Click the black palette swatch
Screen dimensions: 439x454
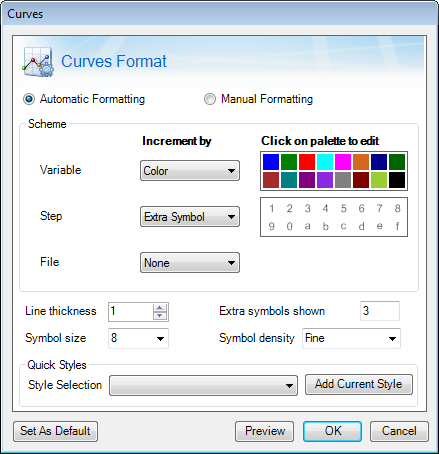(397, 180)
